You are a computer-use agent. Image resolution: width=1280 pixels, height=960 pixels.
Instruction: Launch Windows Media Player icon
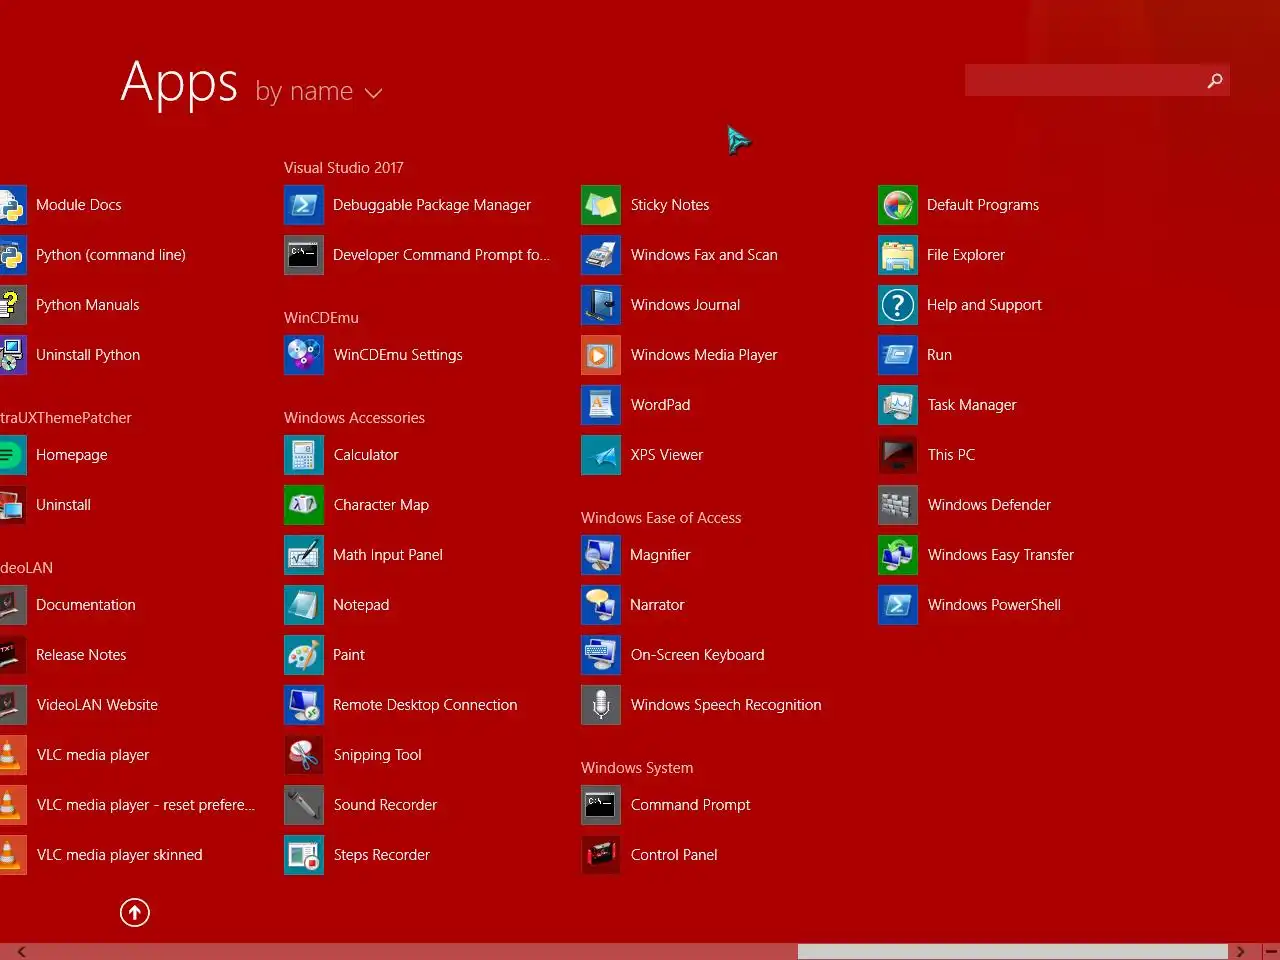click(601, 355)
